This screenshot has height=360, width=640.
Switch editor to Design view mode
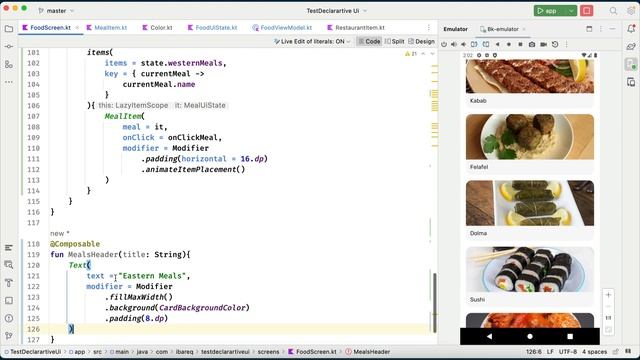tap(421, 41)
